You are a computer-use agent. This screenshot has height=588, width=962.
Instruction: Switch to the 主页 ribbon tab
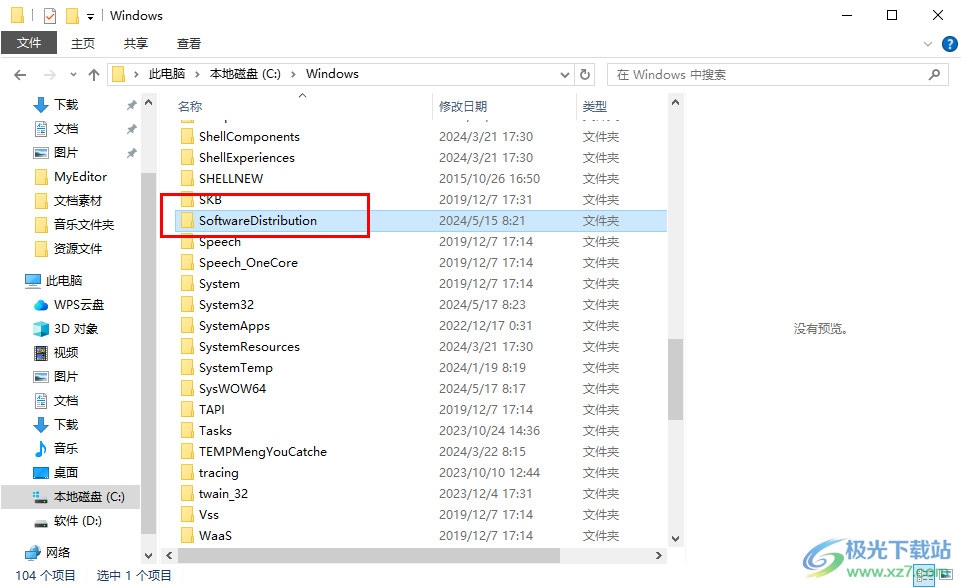83,43
